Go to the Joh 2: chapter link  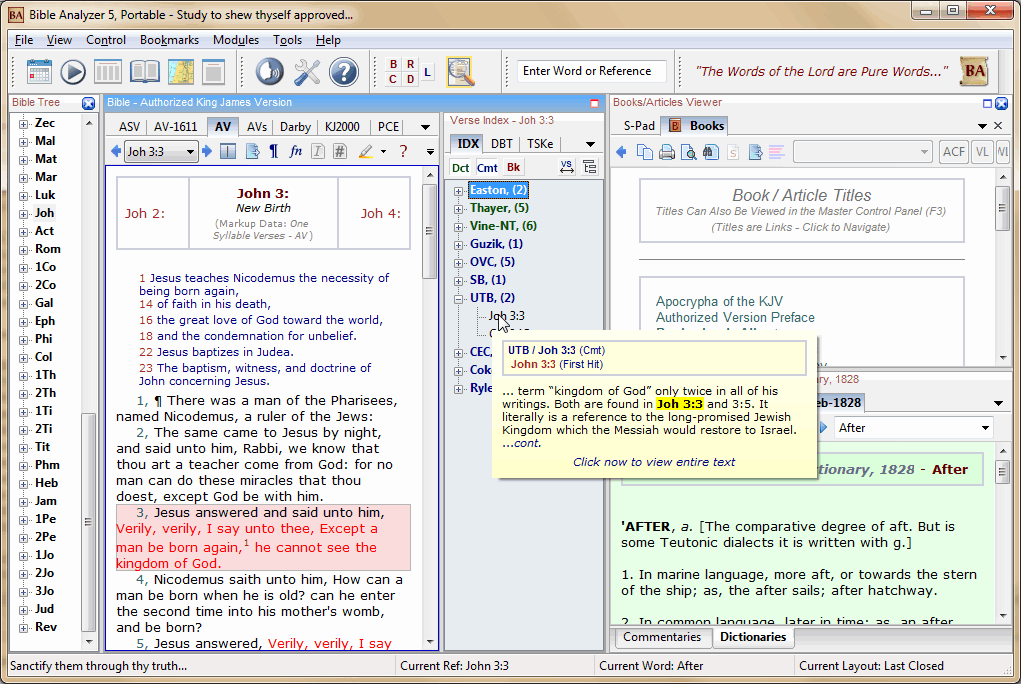tap(145, 214)
